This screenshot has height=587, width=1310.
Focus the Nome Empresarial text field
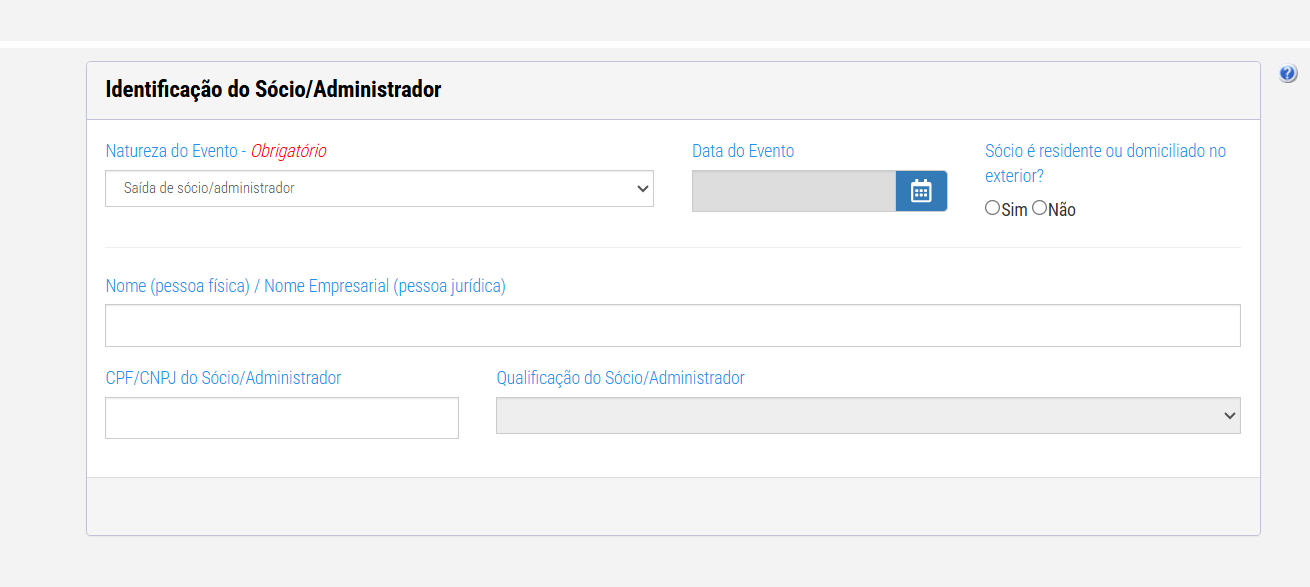coord(673,326)
